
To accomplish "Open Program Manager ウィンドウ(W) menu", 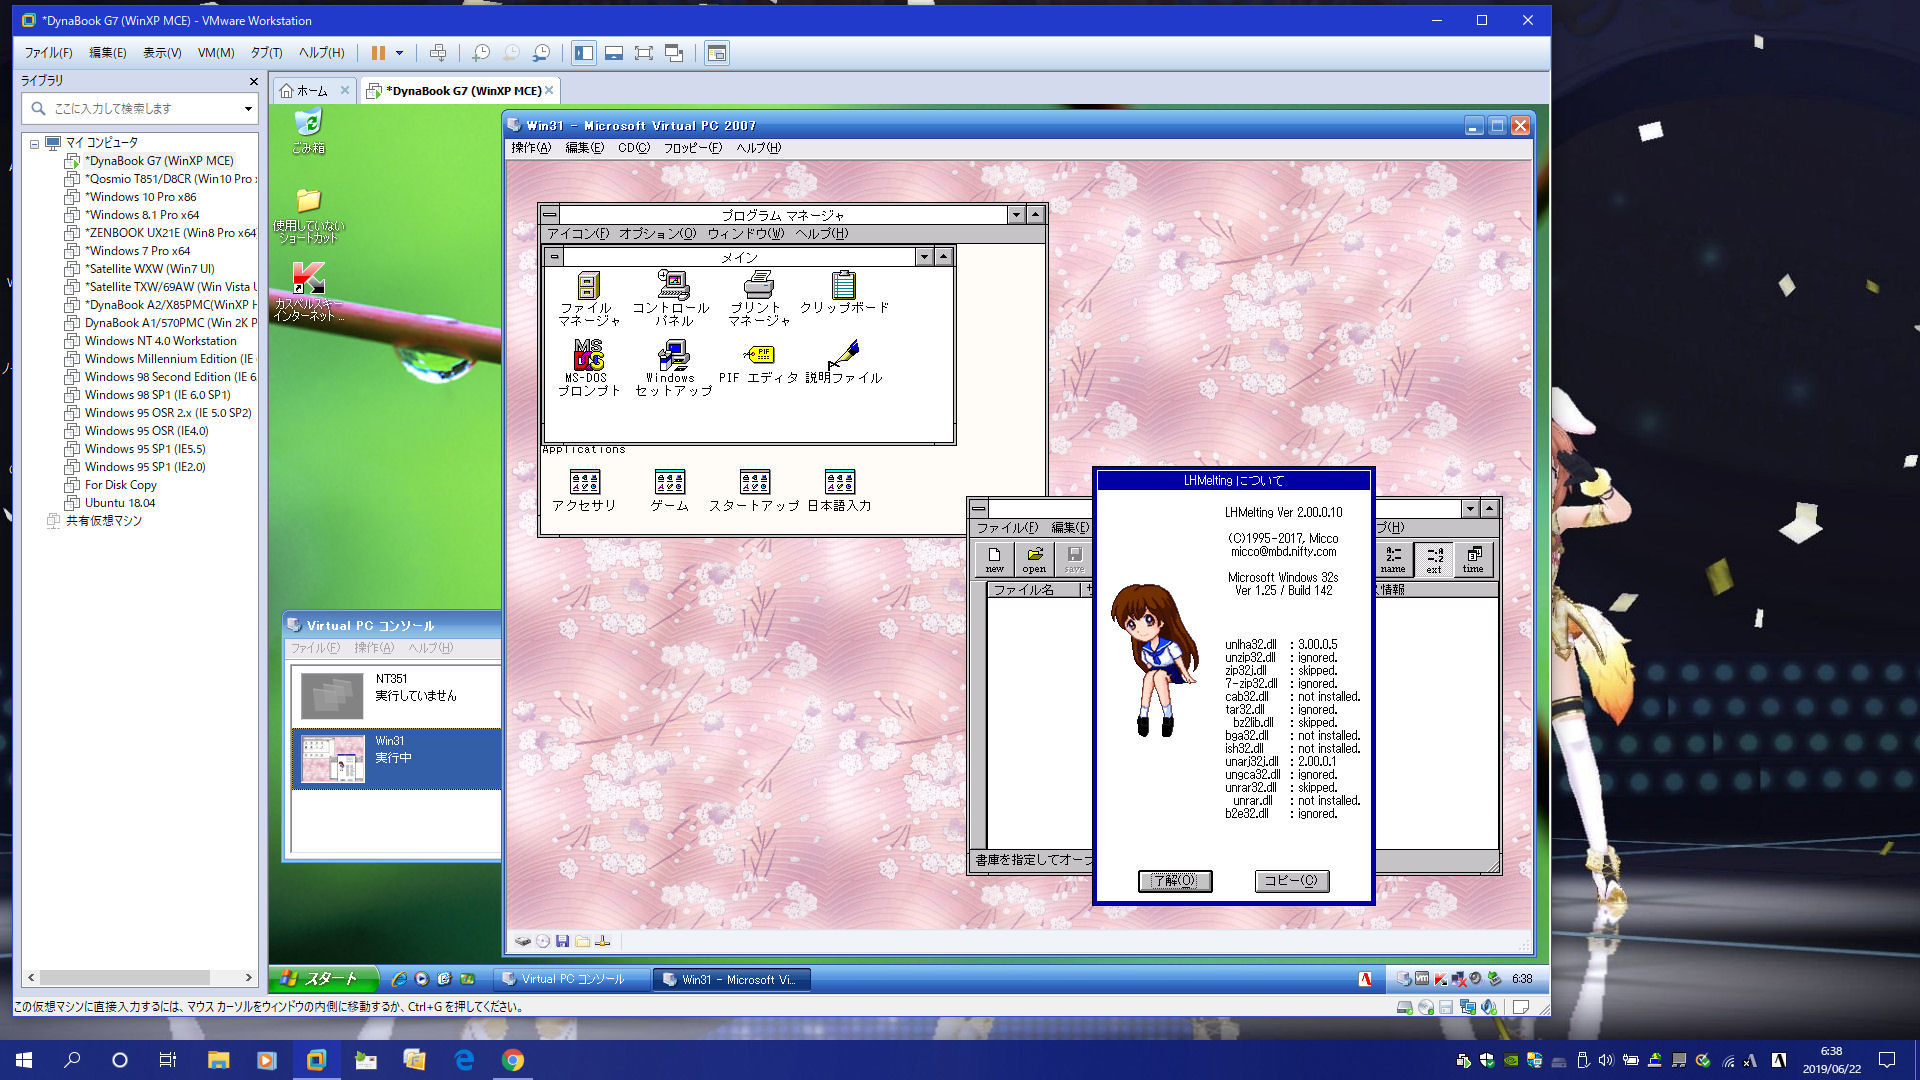I will tap(745, 234).
